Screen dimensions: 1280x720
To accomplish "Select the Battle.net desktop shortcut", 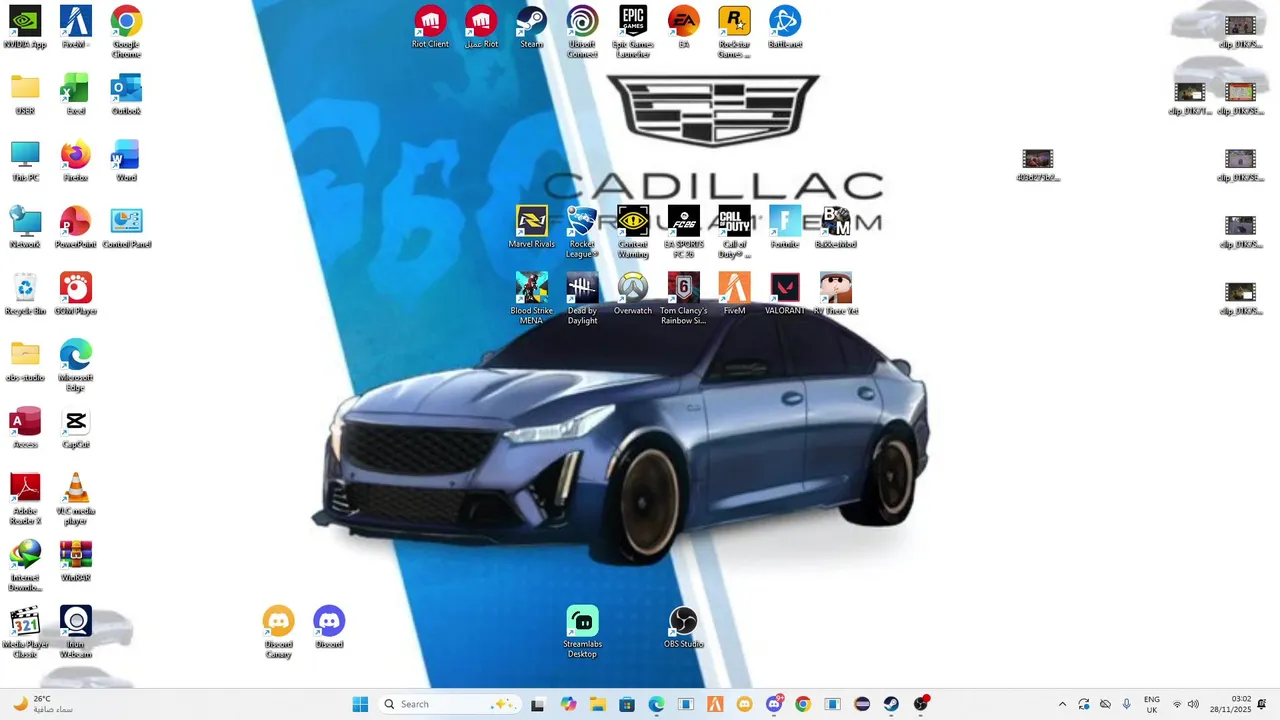I will click(785, 28).
